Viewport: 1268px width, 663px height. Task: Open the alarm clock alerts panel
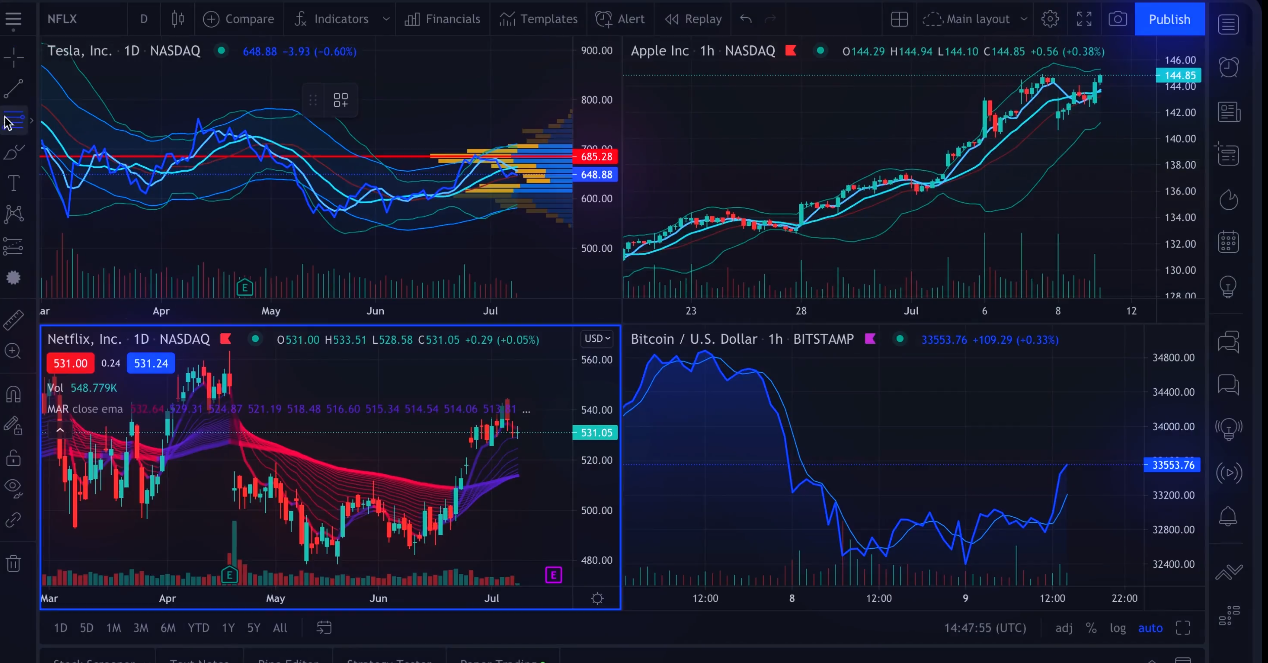[x=1229, y=67]
